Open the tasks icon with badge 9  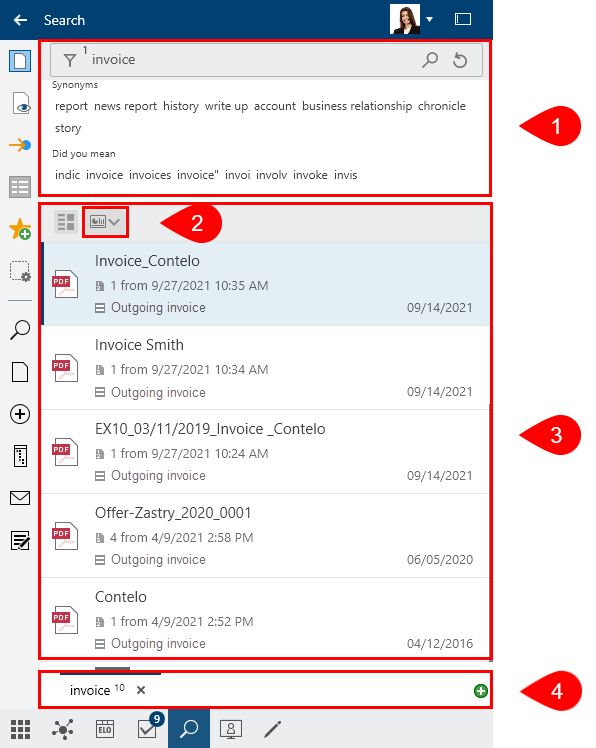coord(148,728)
